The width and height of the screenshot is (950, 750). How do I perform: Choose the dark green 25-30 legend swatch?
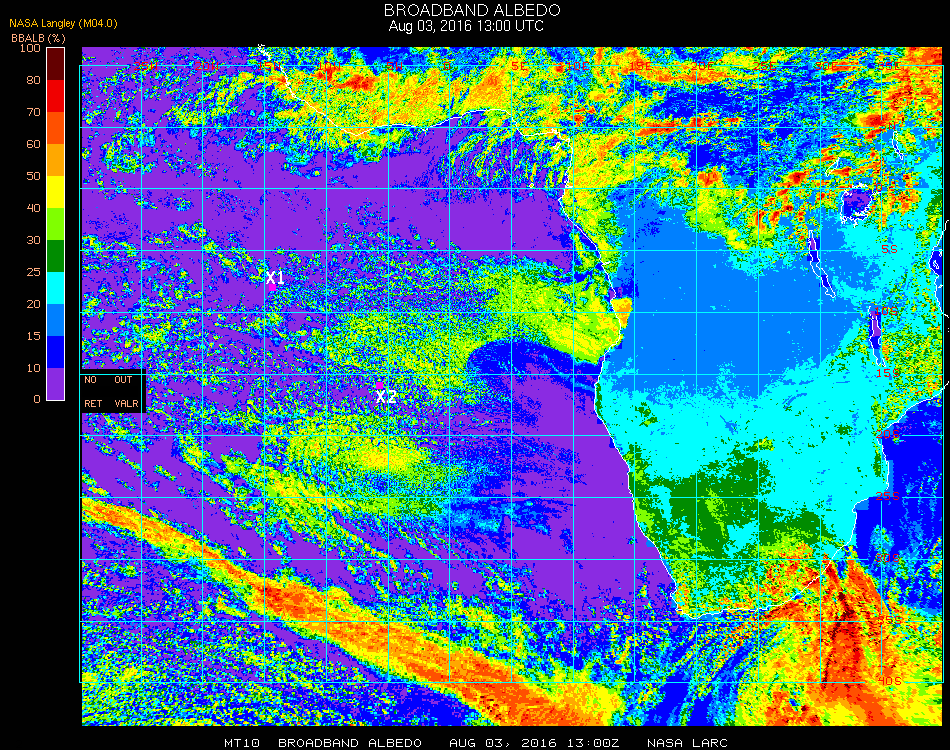(x=56, y=256)
